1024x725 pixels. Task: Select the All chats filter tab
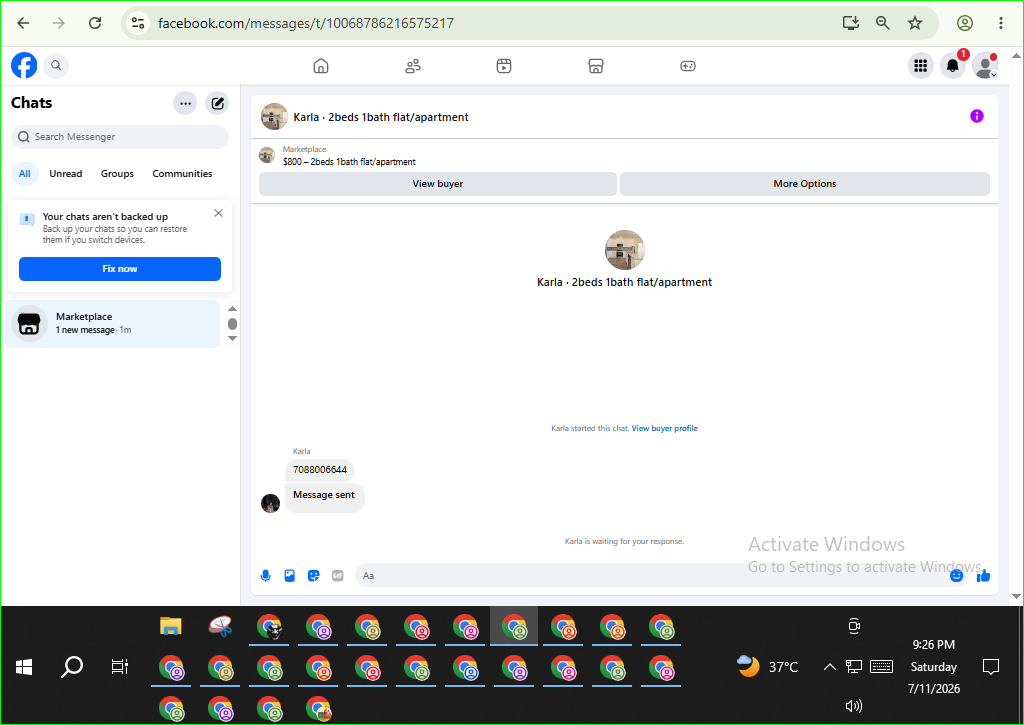25,174
